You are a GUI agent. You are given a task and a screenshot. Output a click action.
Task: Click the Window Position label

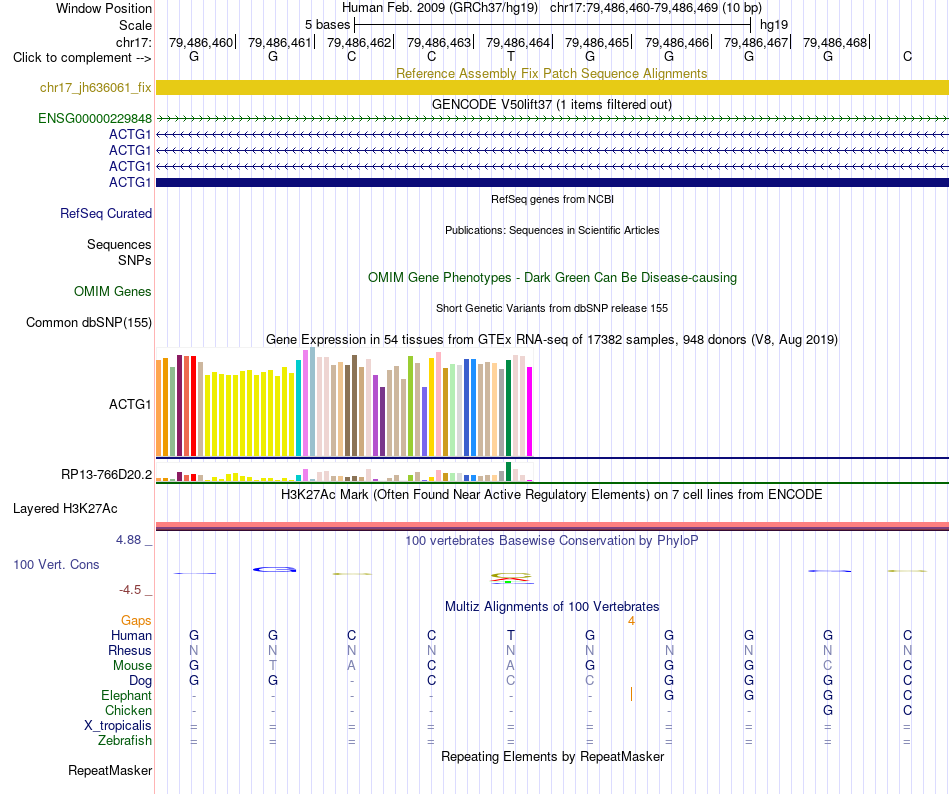104,8
